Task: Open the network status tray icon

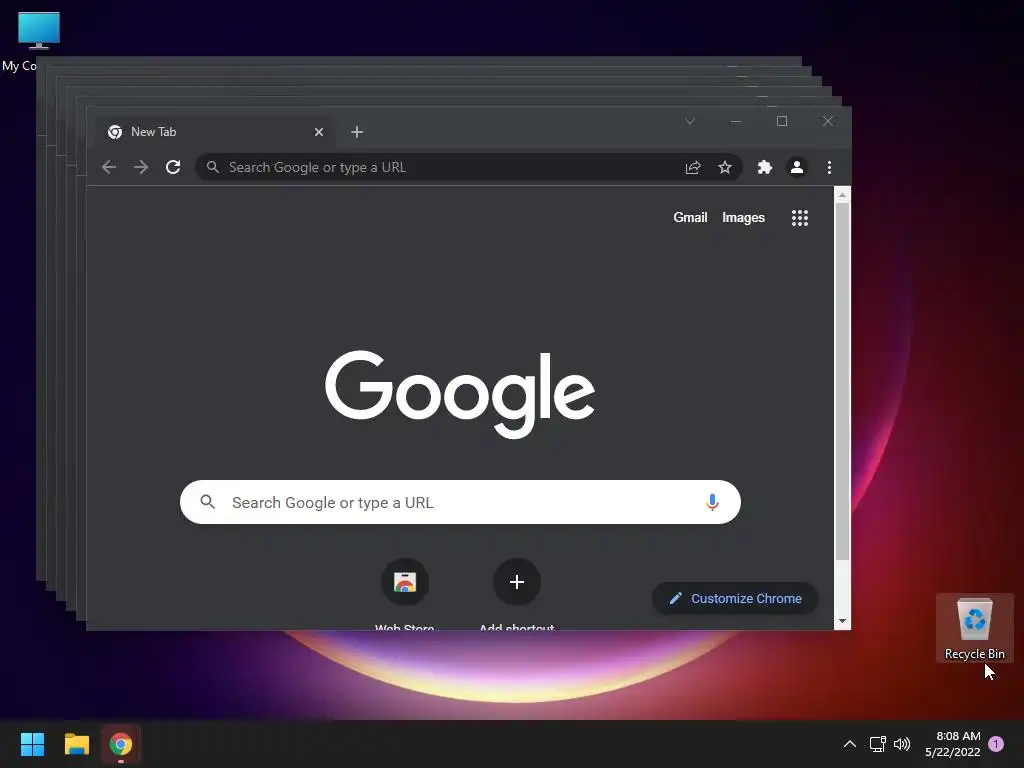Action: [x=877, y=744]
